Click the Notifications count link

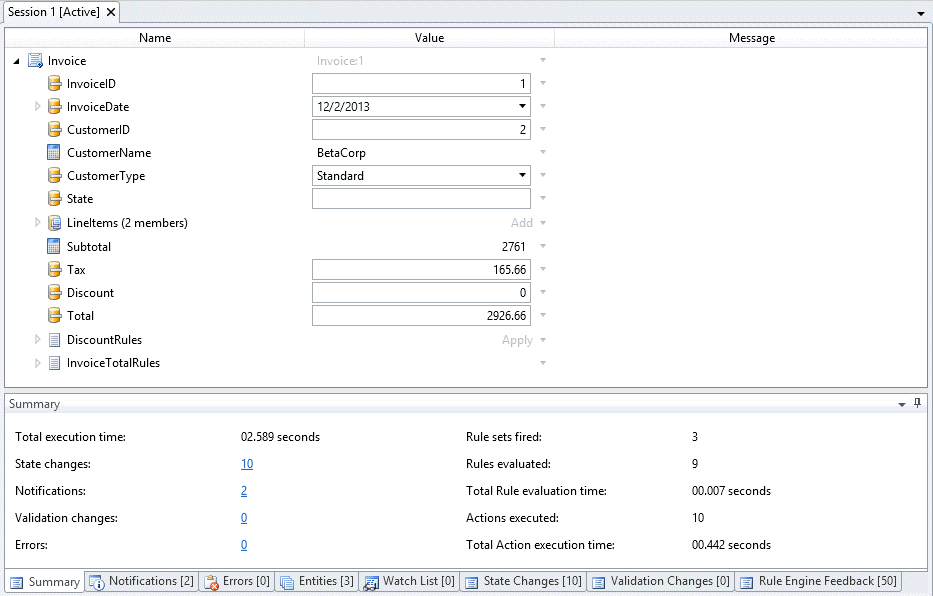tap(244, 491)
